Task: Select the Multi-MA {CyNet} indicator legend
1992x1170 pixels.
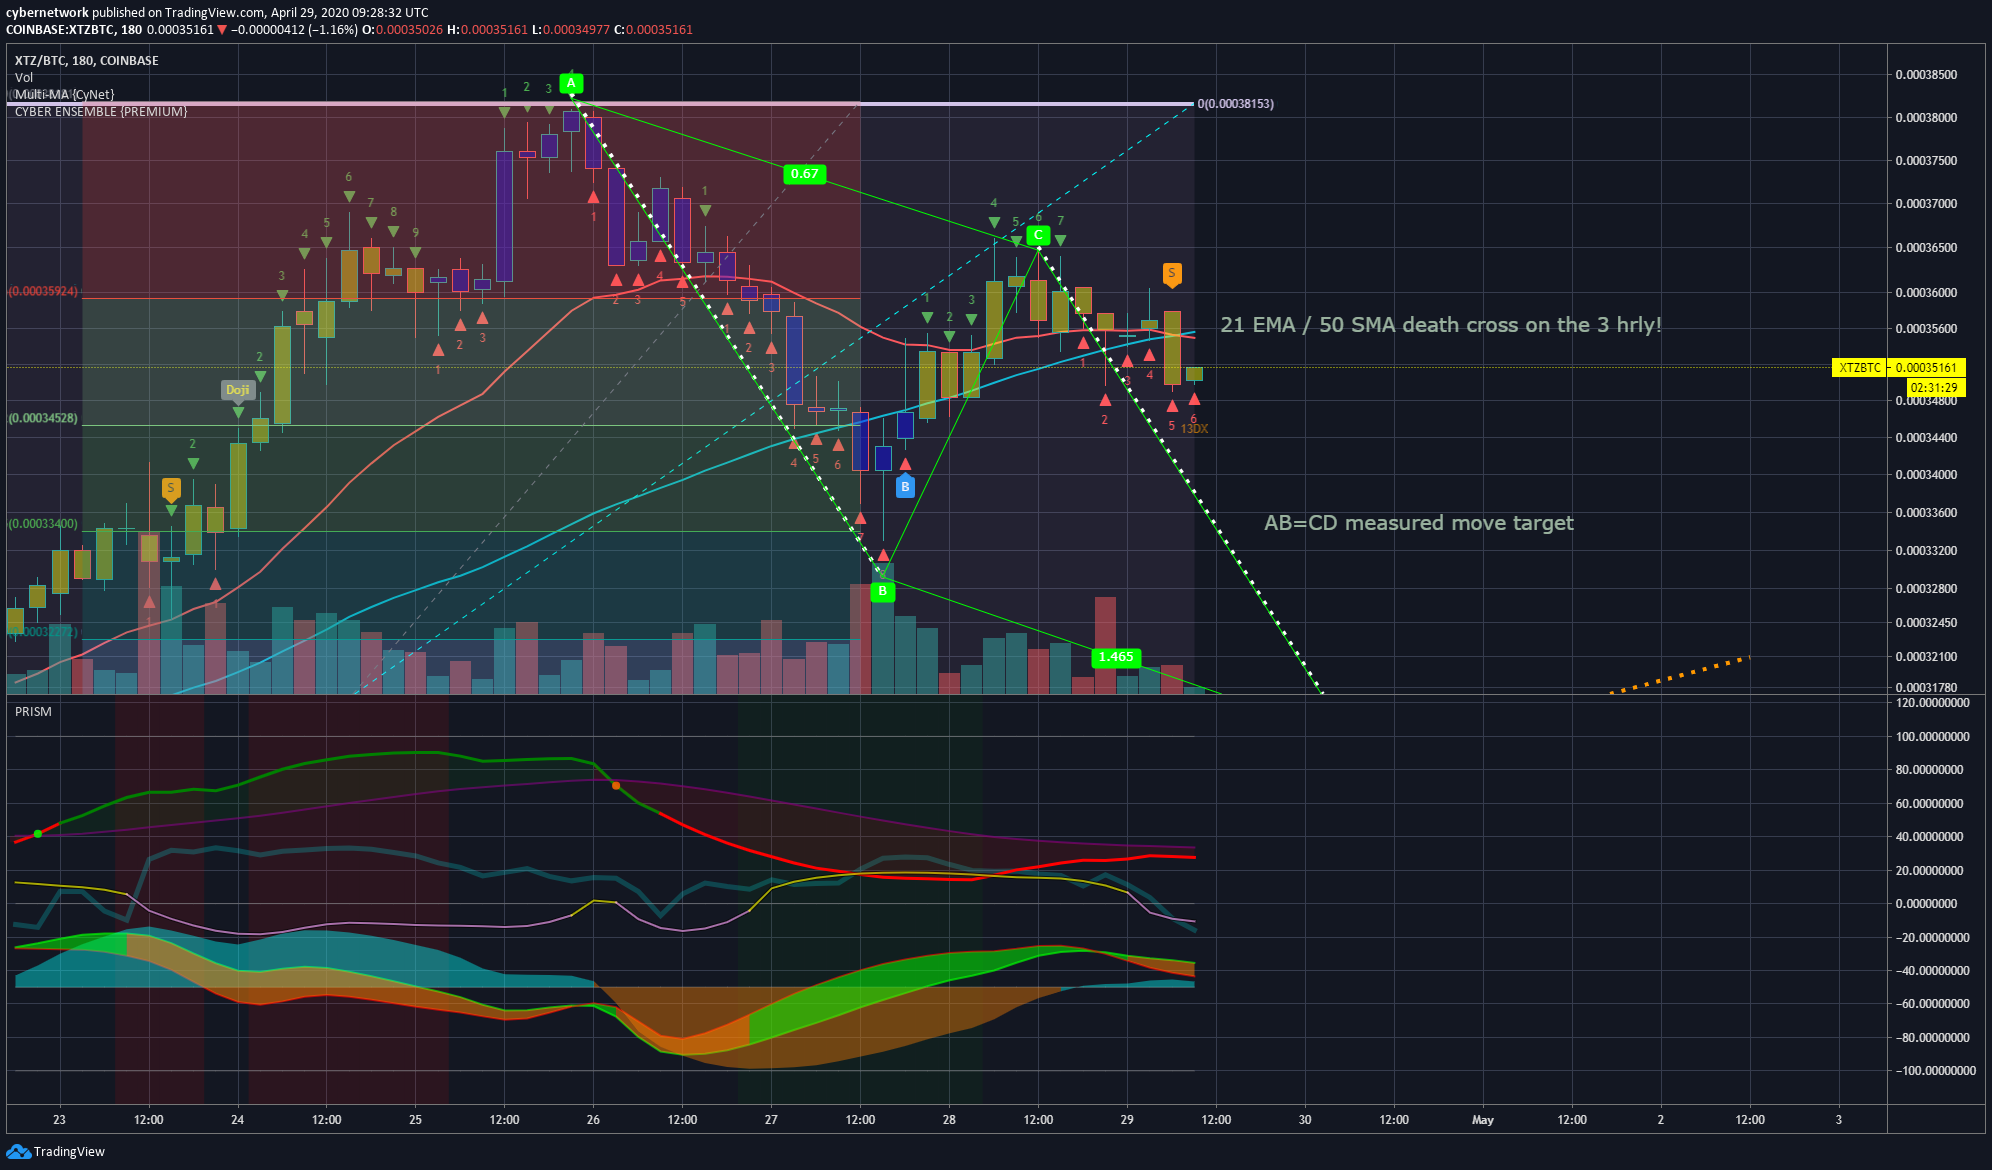Action: [64, 94]
